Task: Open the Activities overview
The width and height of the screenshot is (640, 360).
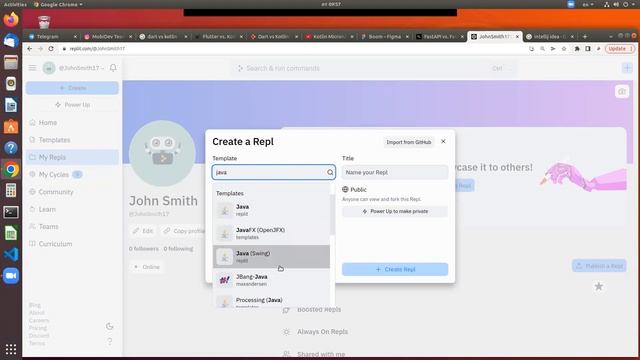Action: 15,4
